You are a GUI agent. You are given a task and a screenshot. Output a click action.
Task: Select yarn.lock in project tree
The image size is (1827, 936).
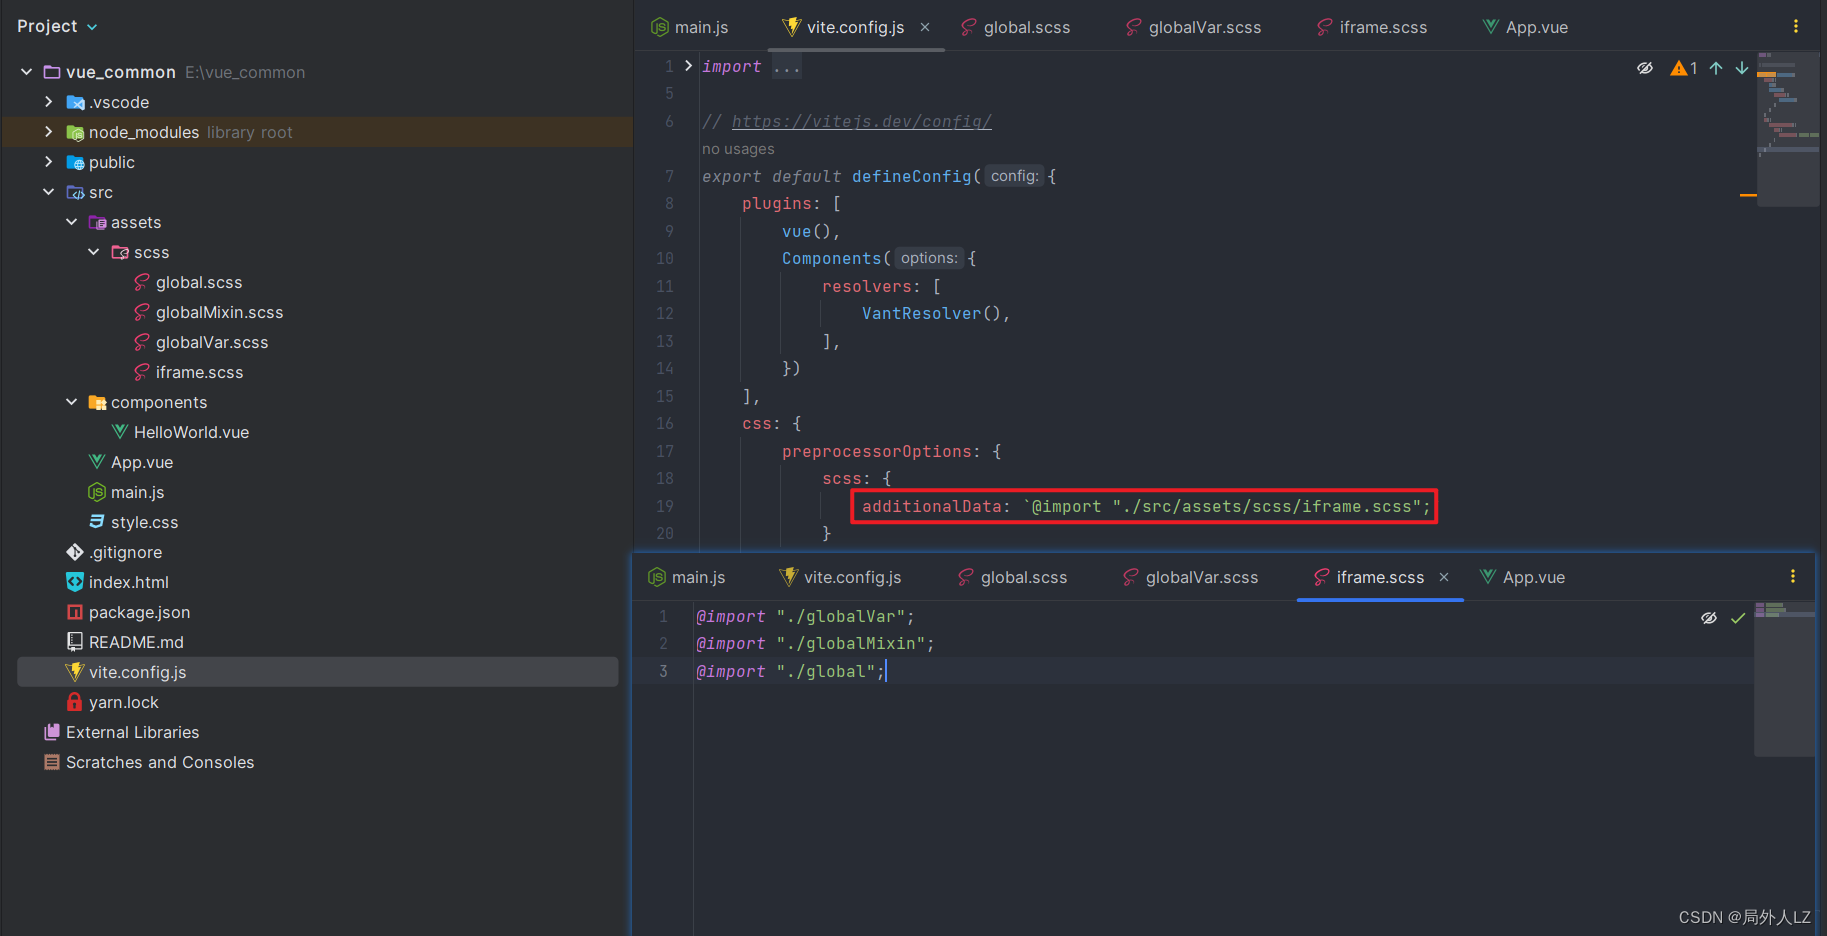(123, 702)
